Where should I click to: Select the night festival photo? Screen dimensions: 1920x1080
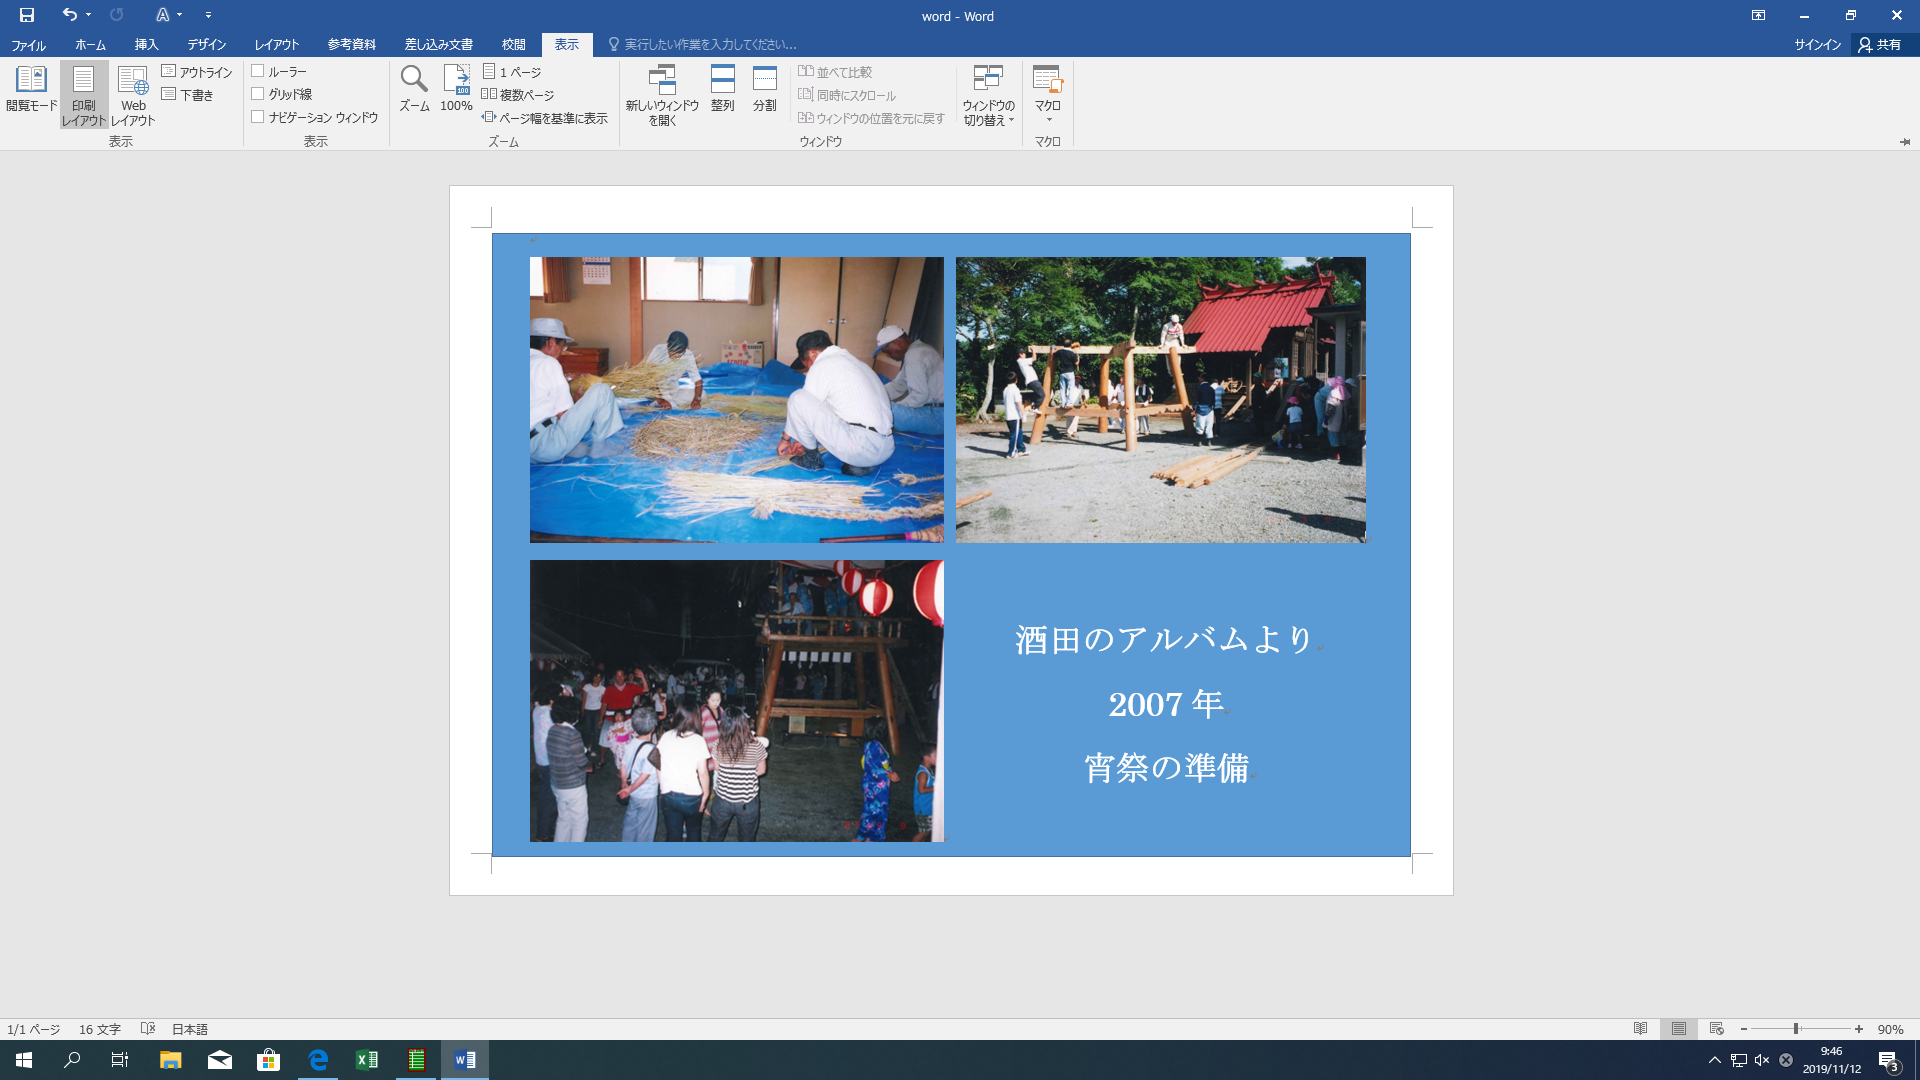736,701
